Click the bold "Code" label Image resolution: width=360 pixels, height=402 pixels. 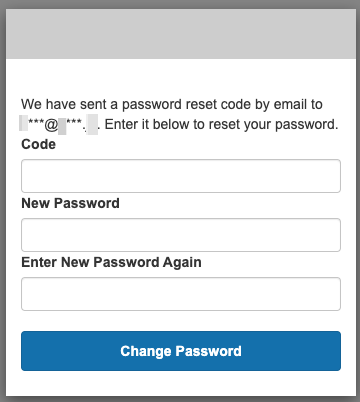(x=38, y=144)
